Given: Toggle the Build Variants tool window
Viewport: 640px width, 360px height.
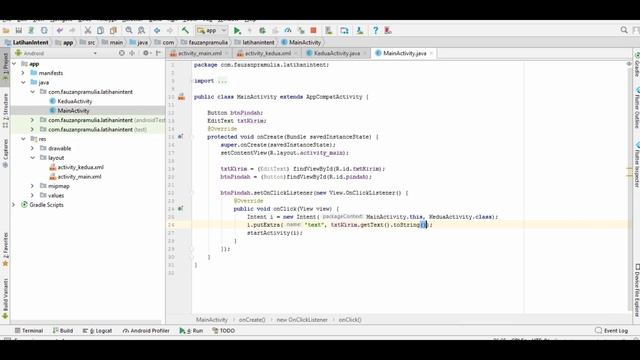Looking at the screenshot, I should tap(5, 298).
